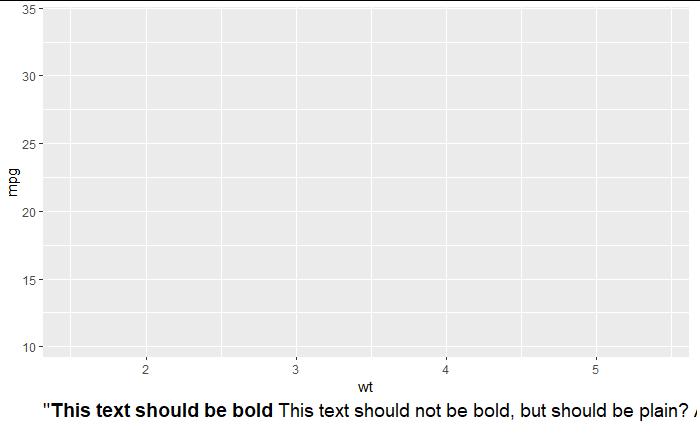Click gridline intersection at wt 2 and mpg 15

point(146,279)
